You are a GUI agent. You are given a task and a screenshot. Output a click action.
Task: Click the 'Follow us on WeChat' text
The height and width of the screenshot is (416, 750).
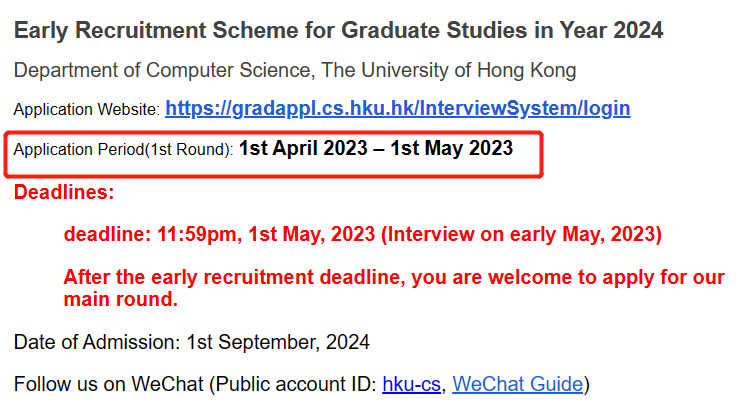108,384
